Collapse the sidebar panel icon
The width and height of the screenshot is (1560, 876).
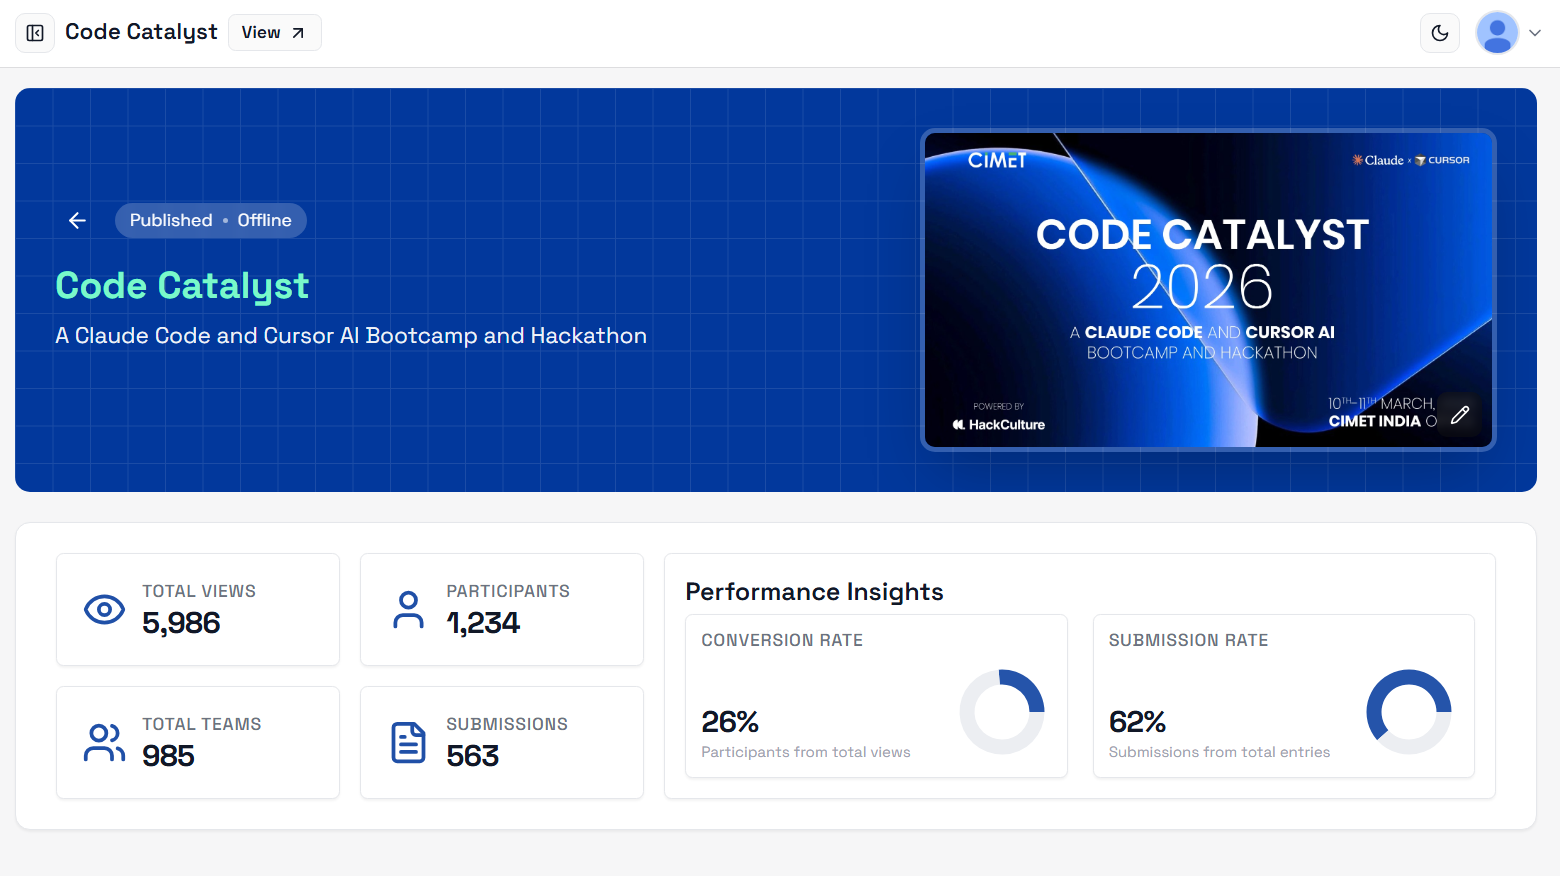(x=35, y=33)
